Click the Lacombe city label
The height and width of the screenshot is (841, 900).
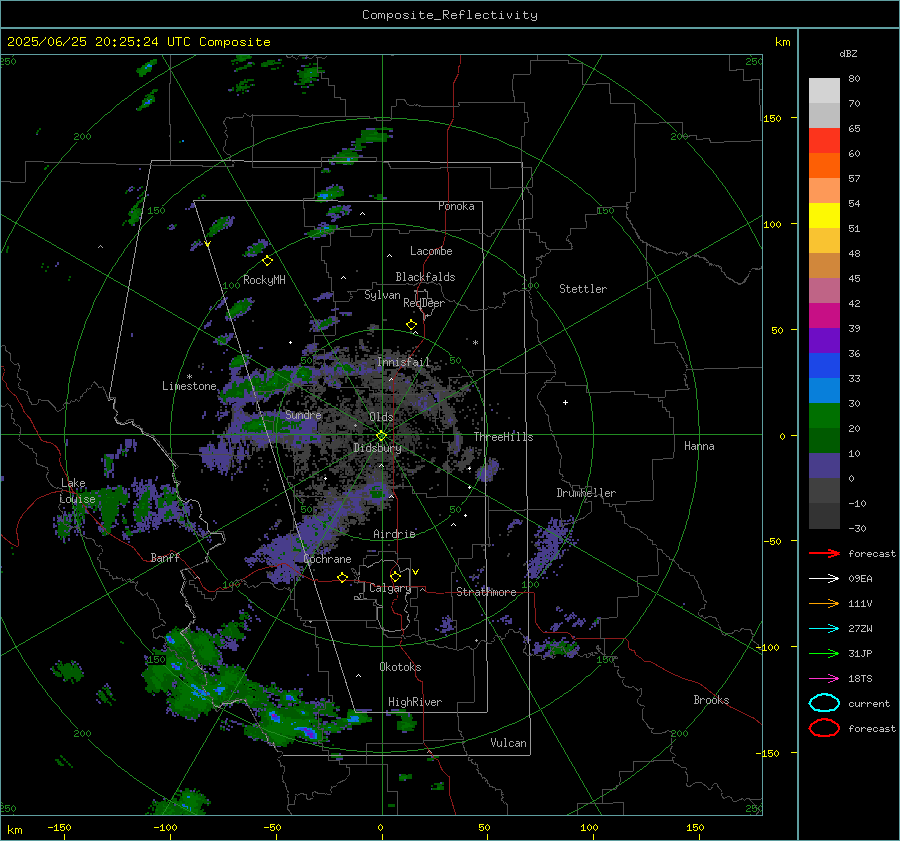431,251
